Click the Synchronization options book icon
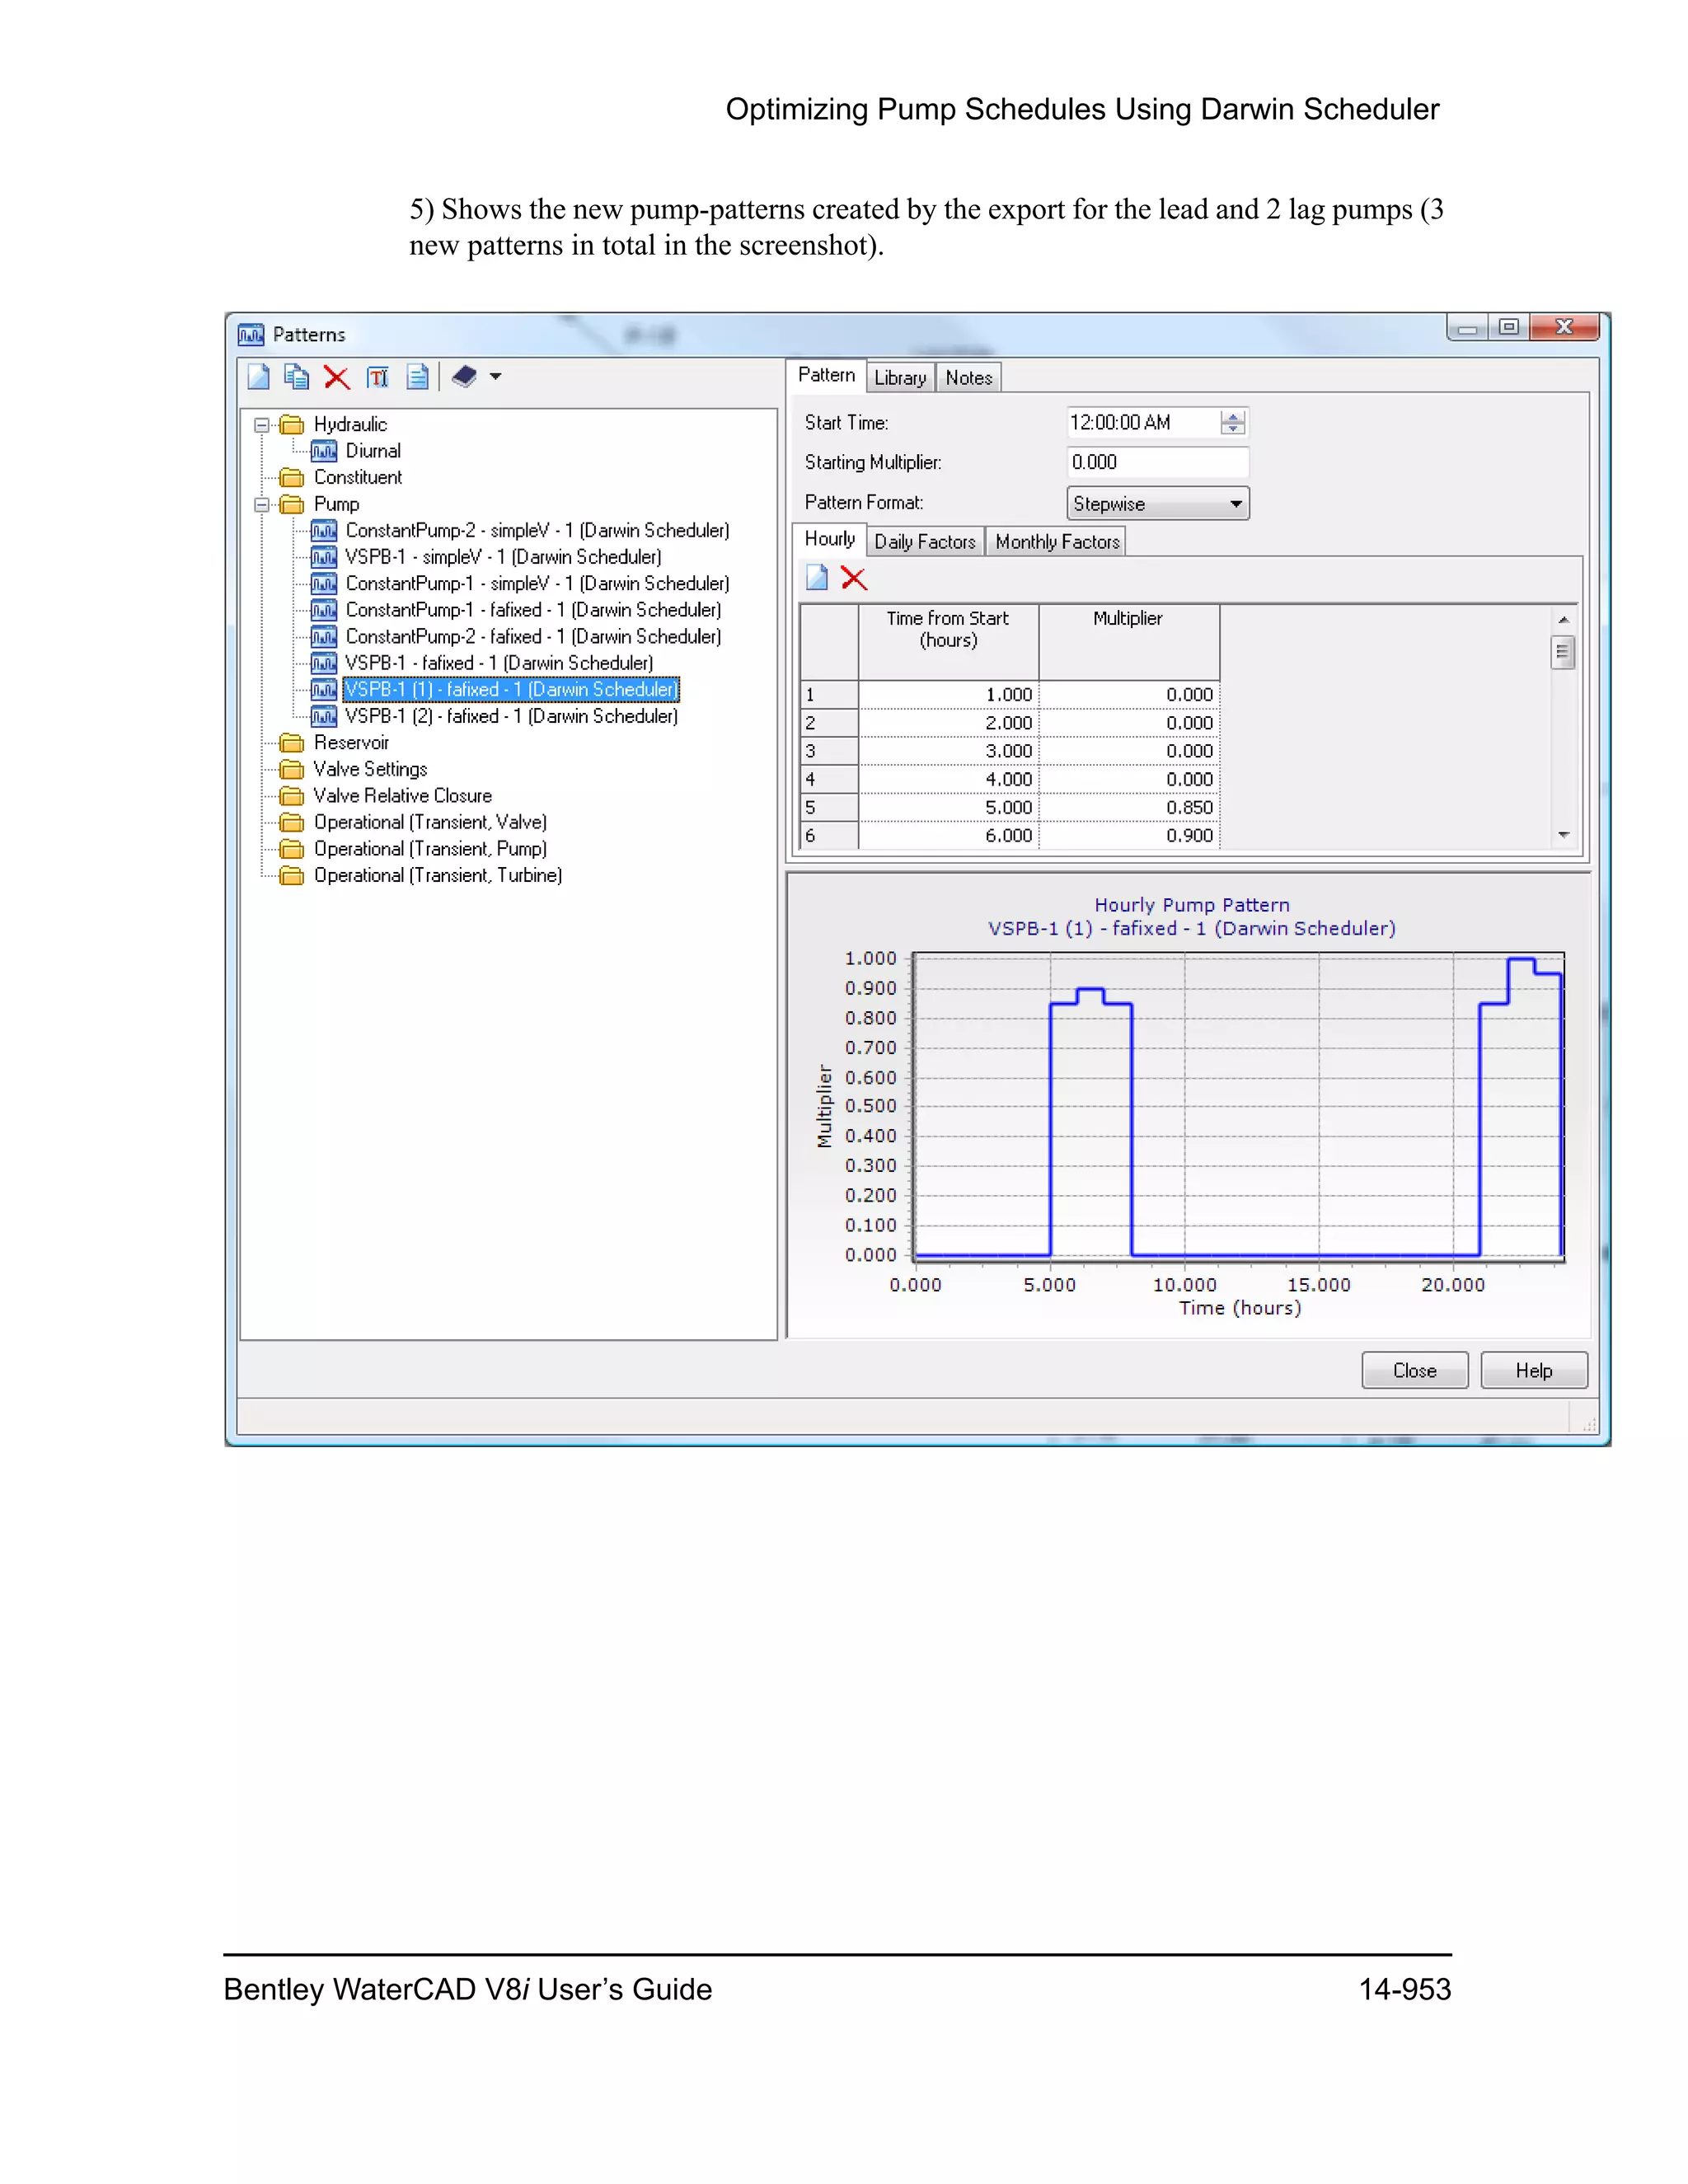The height and width of the screenshot is (2184, 1688). [463, 377]
